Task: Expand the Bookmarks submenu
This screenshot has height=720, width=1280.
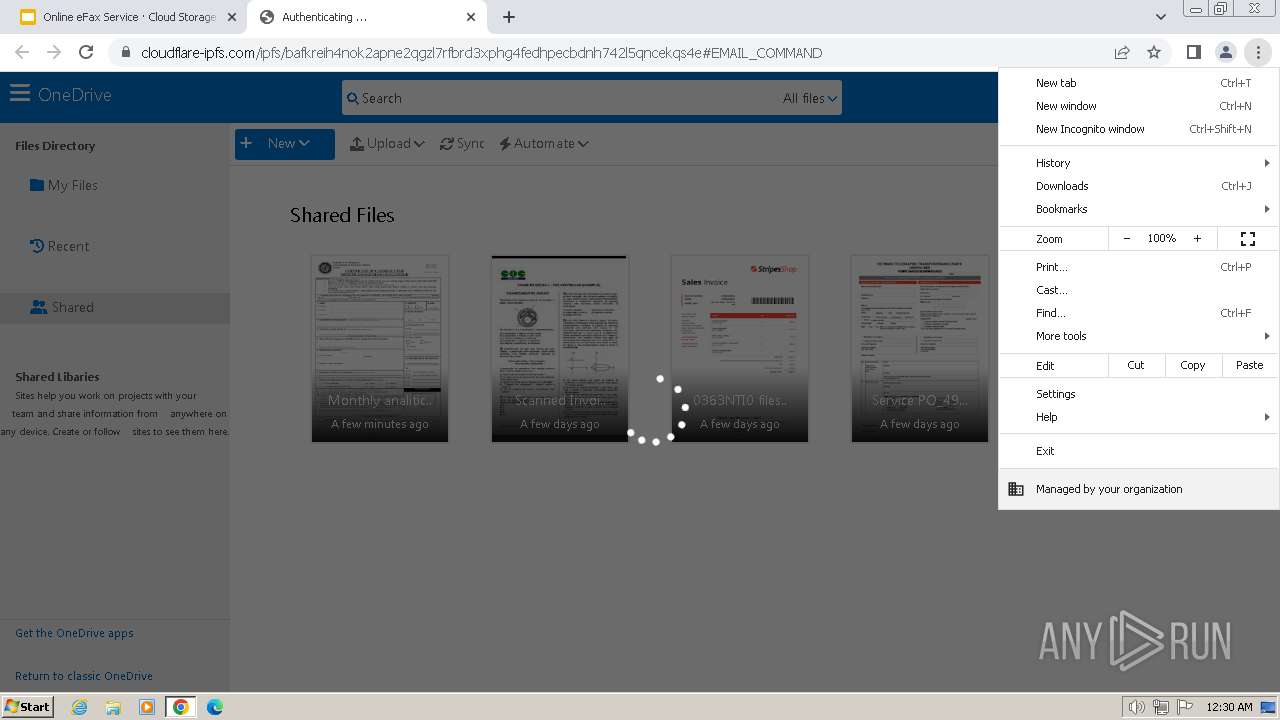Action: tap(1139, 209)
